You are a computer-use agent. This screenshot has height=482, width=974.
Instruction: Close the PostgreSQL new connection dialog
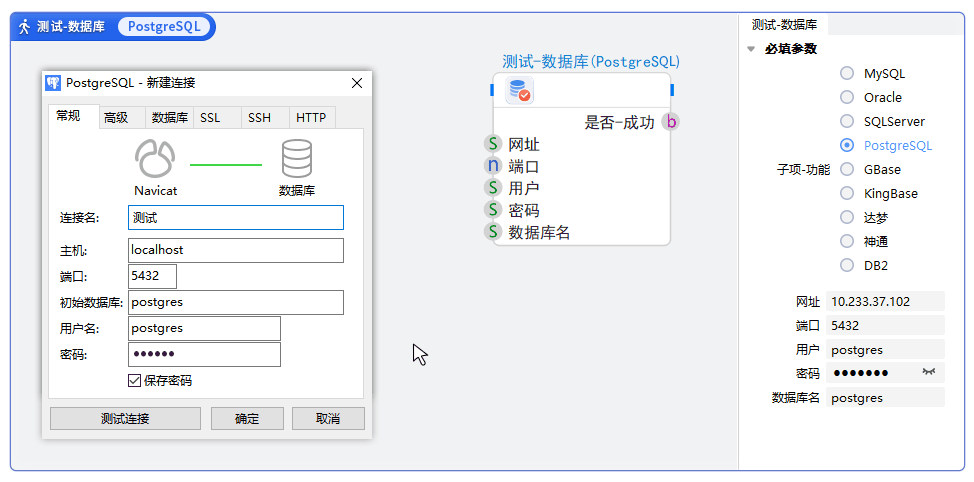[x=357, y=83]
